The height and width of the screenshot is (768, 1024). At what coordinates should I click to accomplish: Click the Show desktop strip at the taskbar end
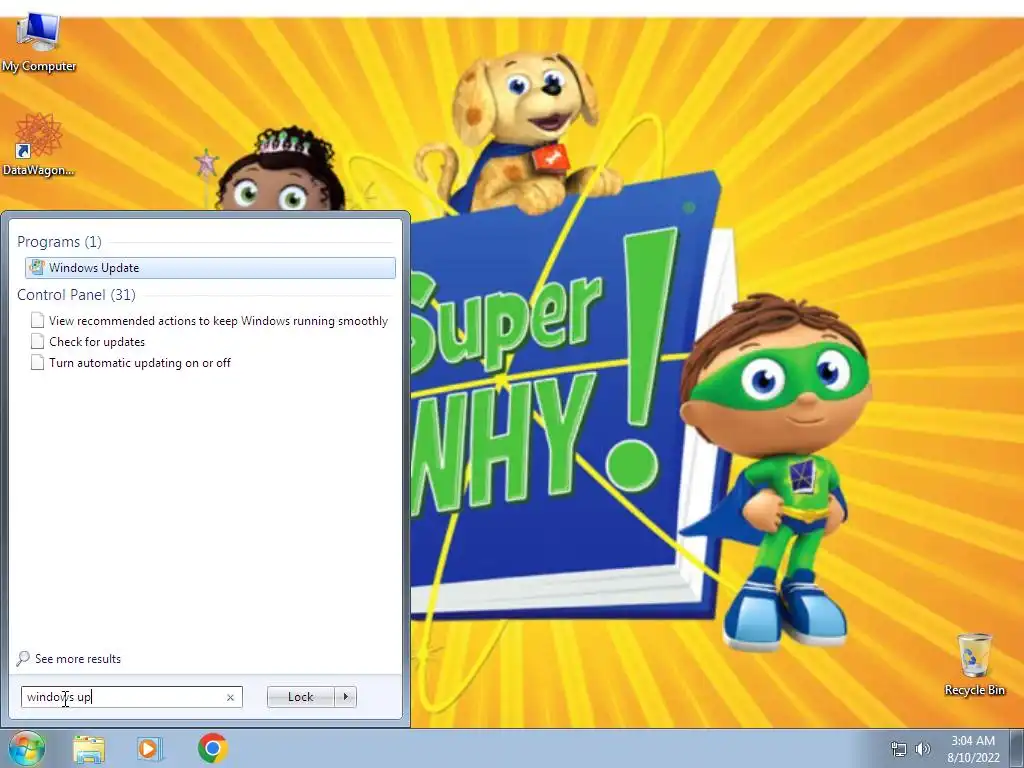[1019, 748]
